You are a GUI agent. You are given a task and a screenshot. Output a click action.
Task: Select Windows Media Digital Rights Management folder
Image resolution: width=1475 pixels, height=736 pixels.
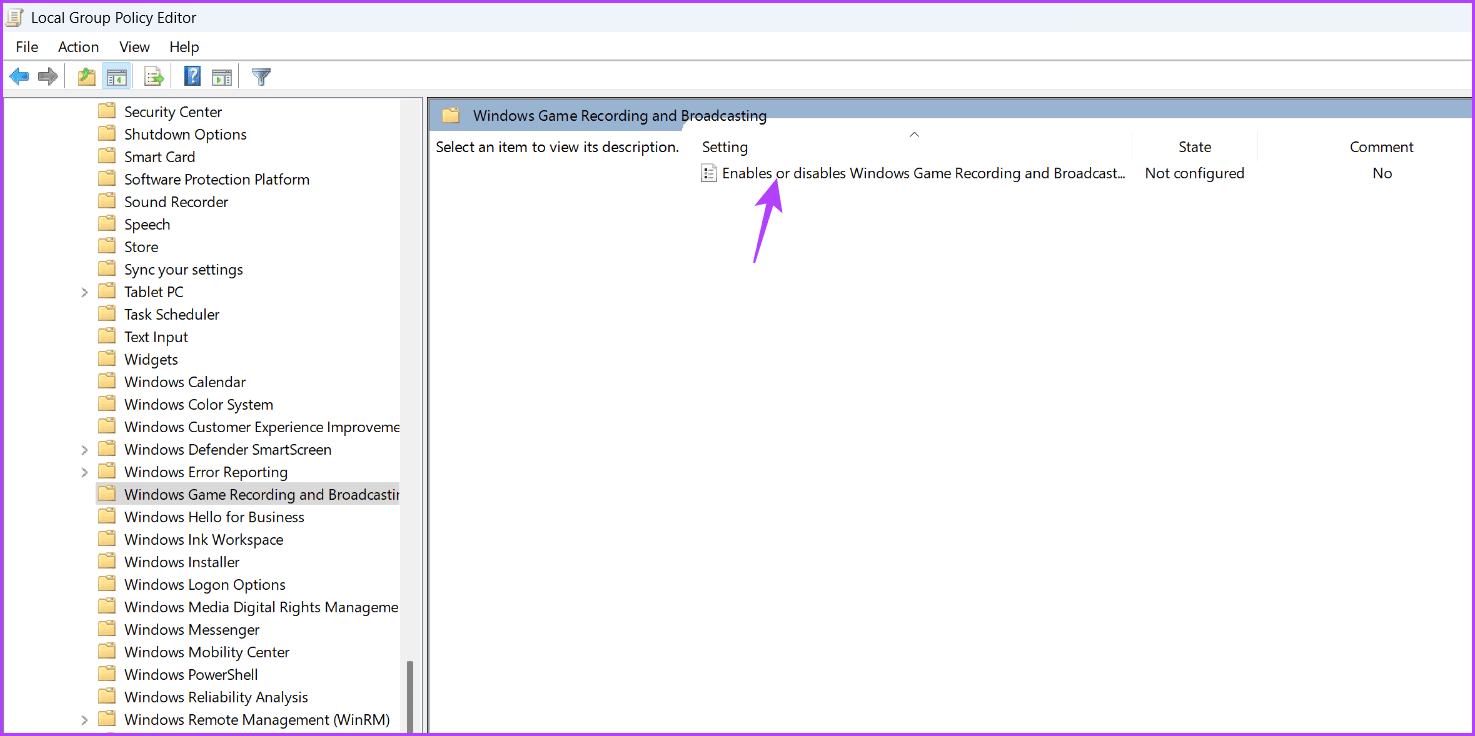point(261,607)
